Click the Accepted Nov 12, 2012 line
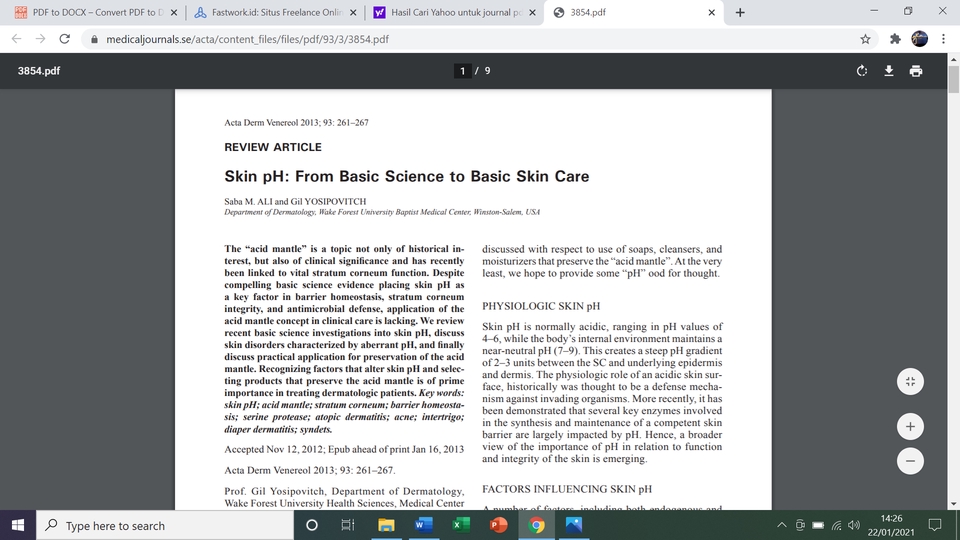Image resolution: width=960 pixels, height=540 pixels. tap(344, 449)
